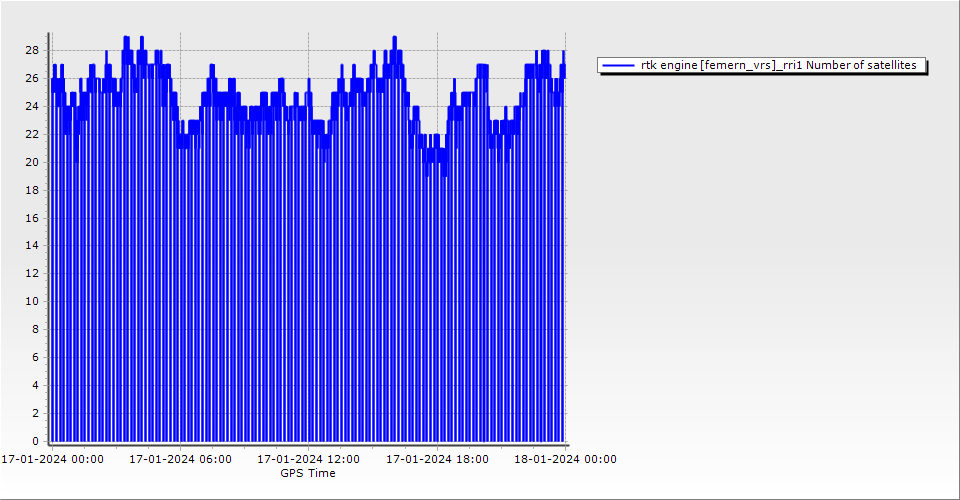Select the y-axis tick label 4

click(x=35, y=385)
